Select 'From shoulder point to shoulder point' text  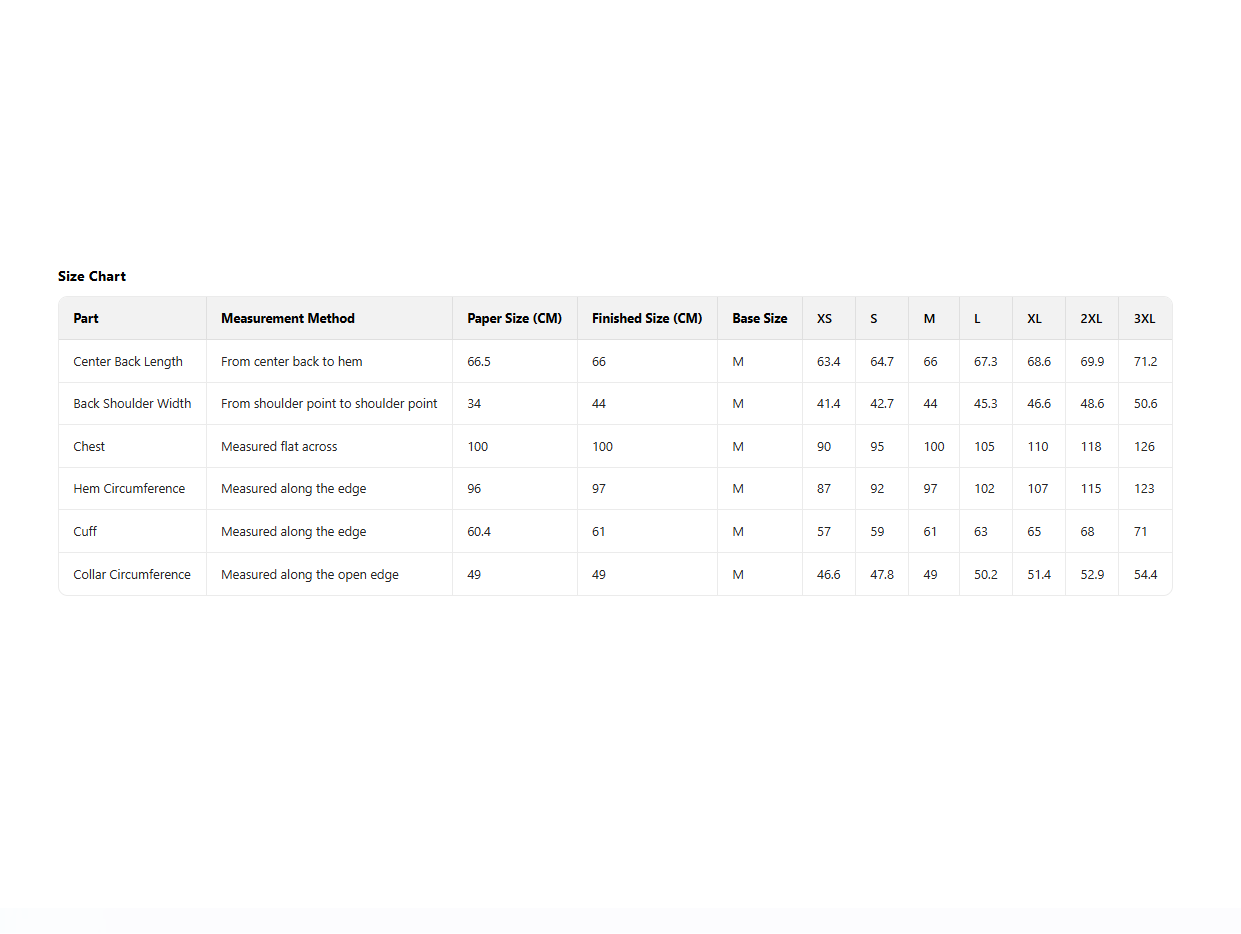tap(329, 404)
